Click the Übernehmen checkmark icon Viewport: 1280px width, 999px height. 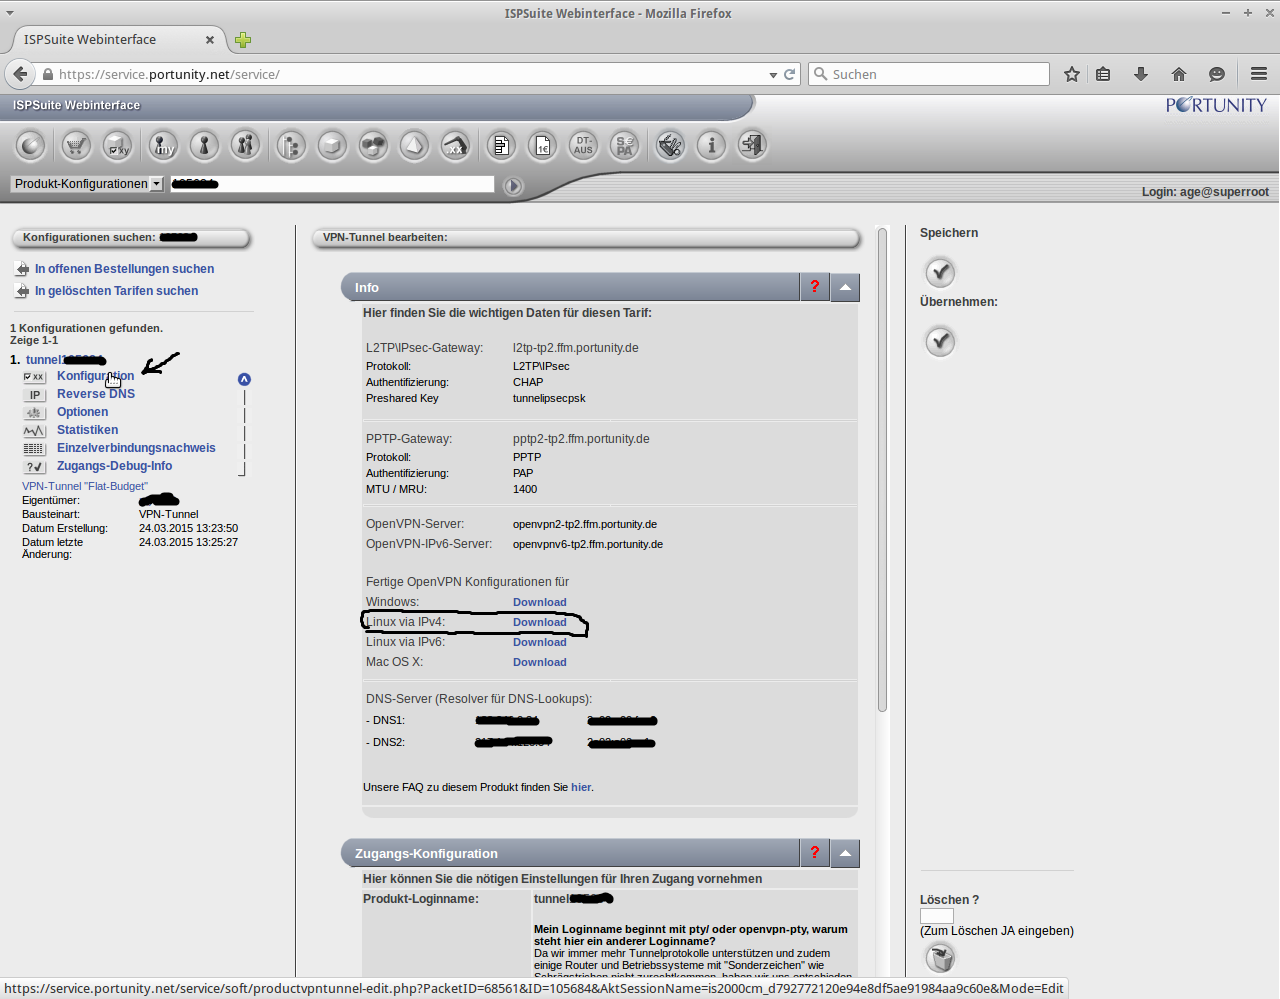(x=940, y=342)
